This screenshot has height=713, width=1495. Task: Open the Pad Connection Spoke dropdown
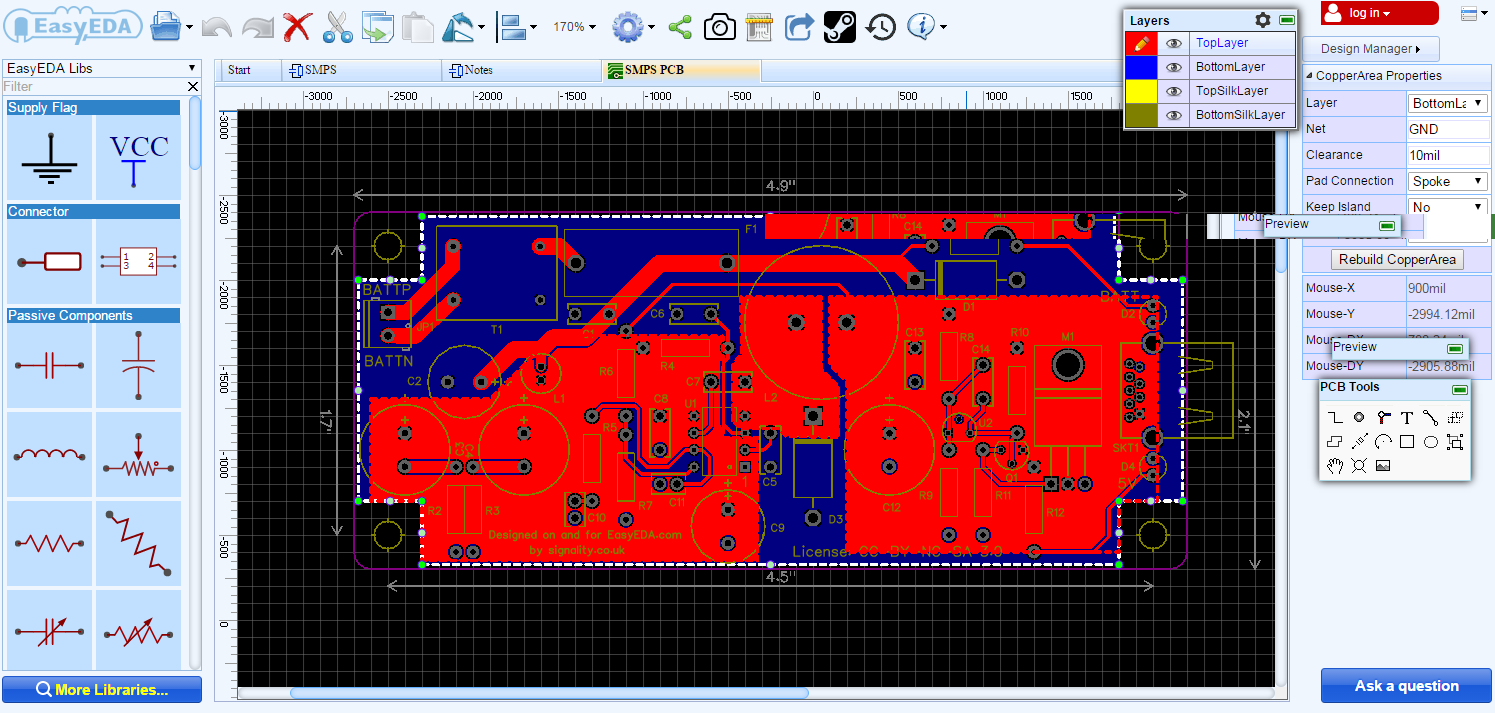[x=1447, y=181]
